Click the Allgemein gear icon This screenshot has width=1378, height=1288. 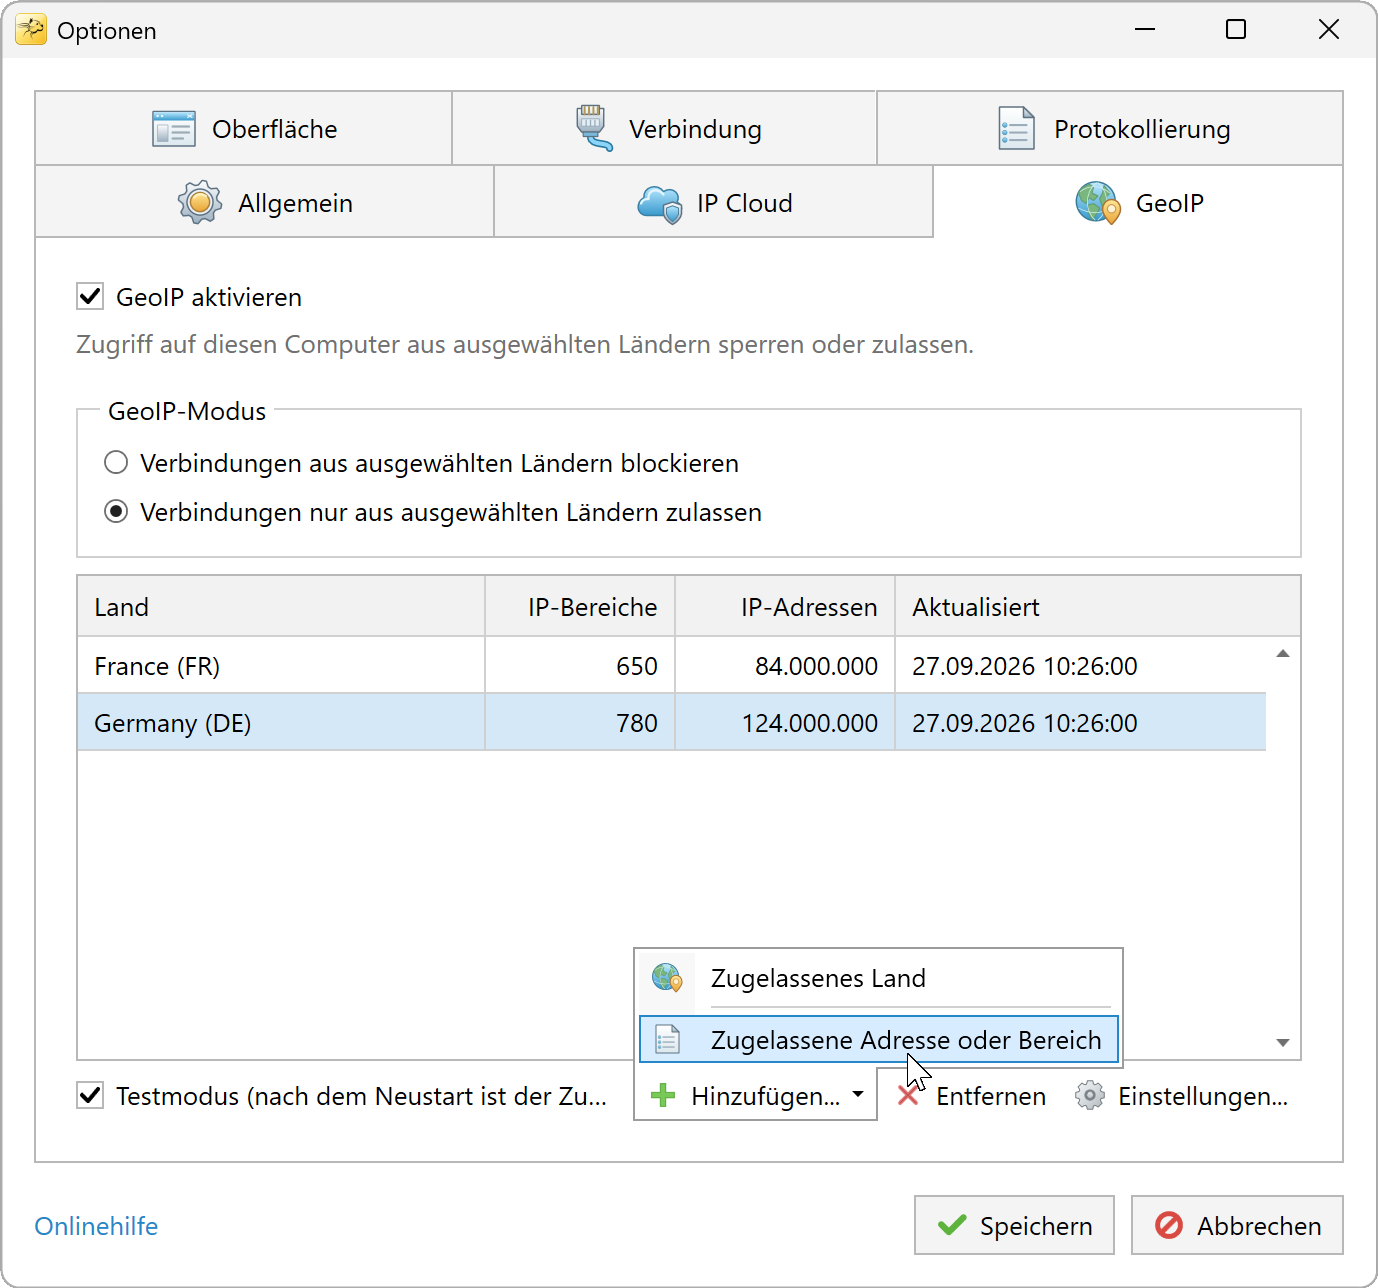200,203
